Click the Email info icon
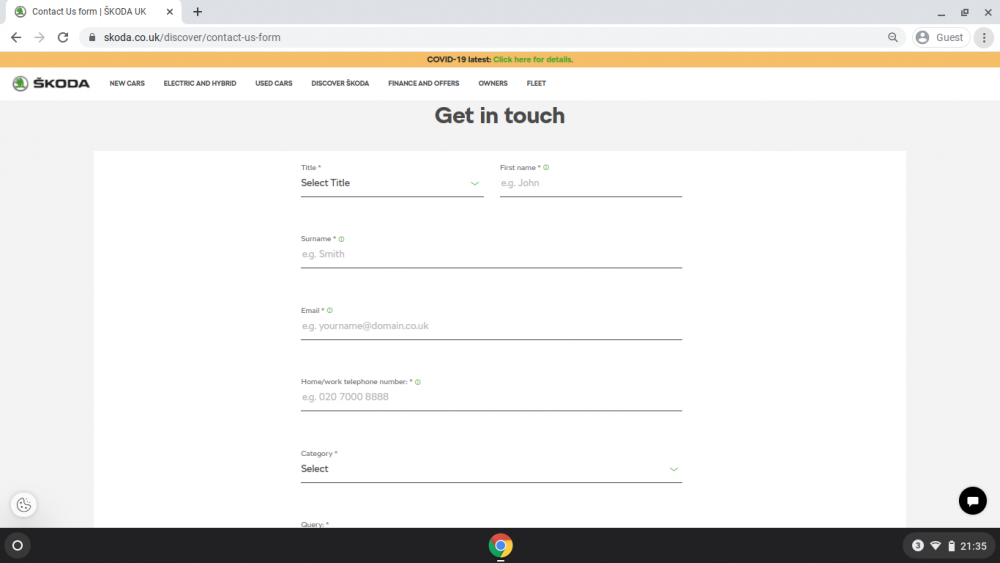Viewport: 1000px width, 563px height. pyautogui.click(x=330, y=311)
